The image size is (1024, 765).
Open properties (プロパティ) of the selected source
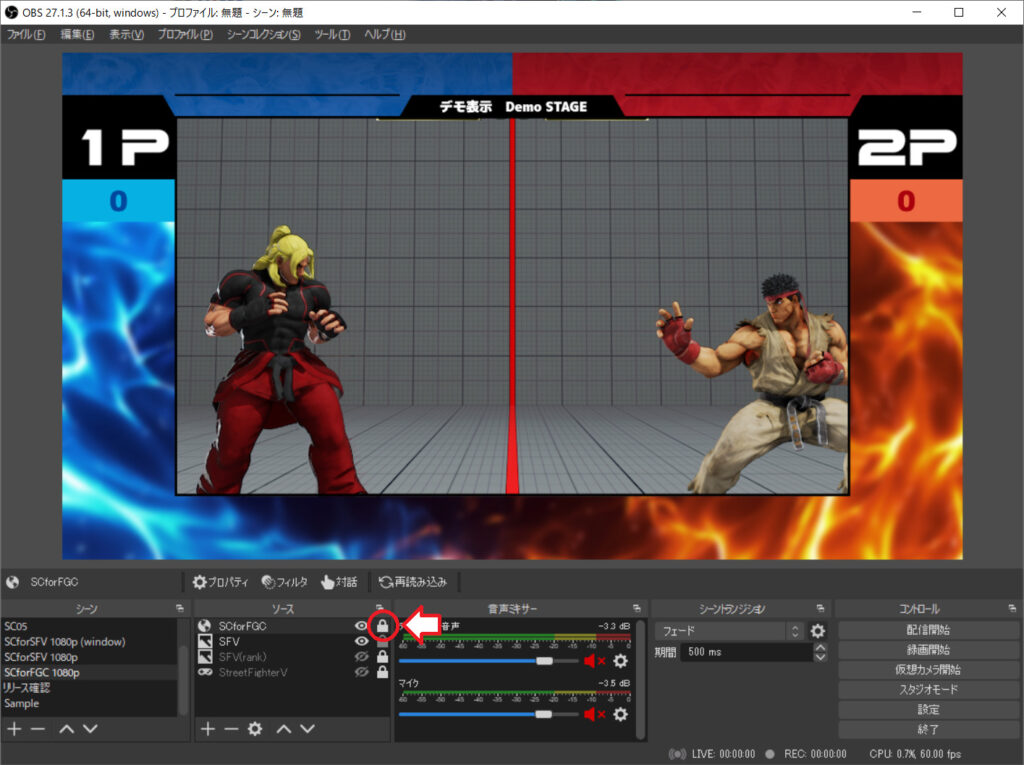(221, 581)
